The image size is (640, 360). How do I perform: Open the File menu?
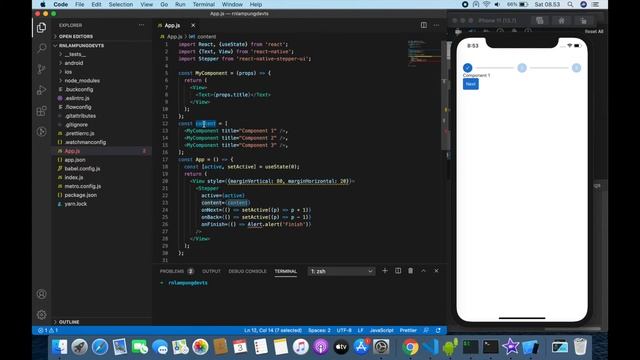click(x=80, y=4)
